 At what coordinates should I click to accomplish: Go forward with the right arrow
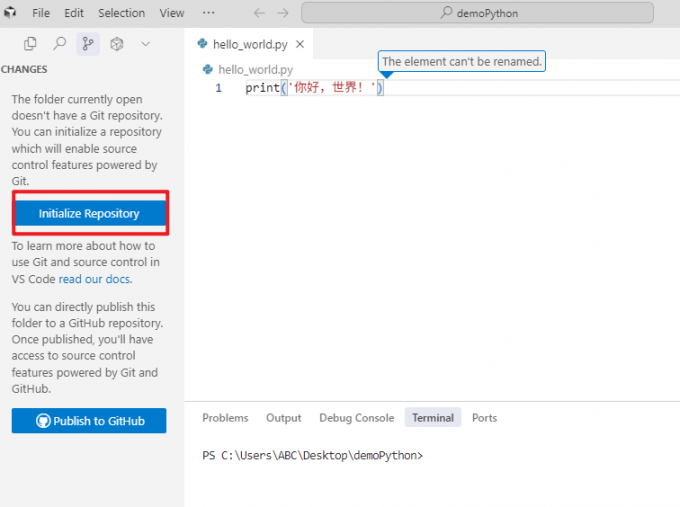(x=284, y=13)
